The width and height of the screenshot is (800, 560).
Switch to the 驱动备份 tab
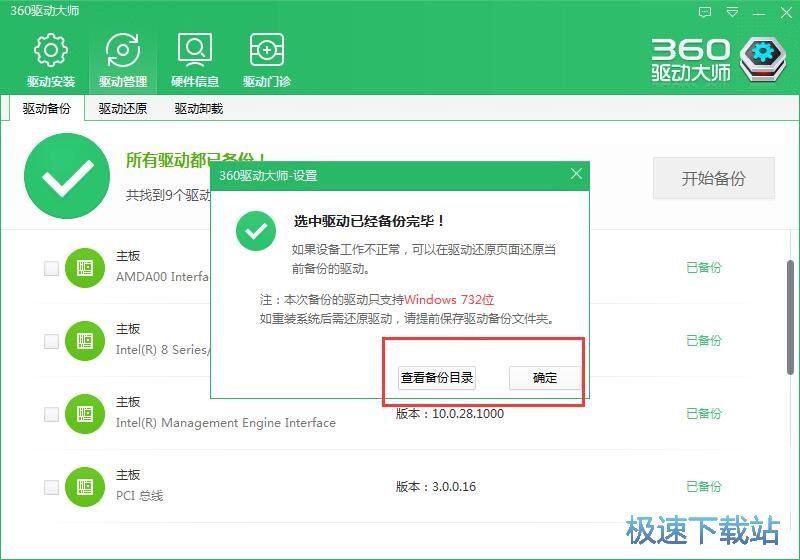[46, 108]
